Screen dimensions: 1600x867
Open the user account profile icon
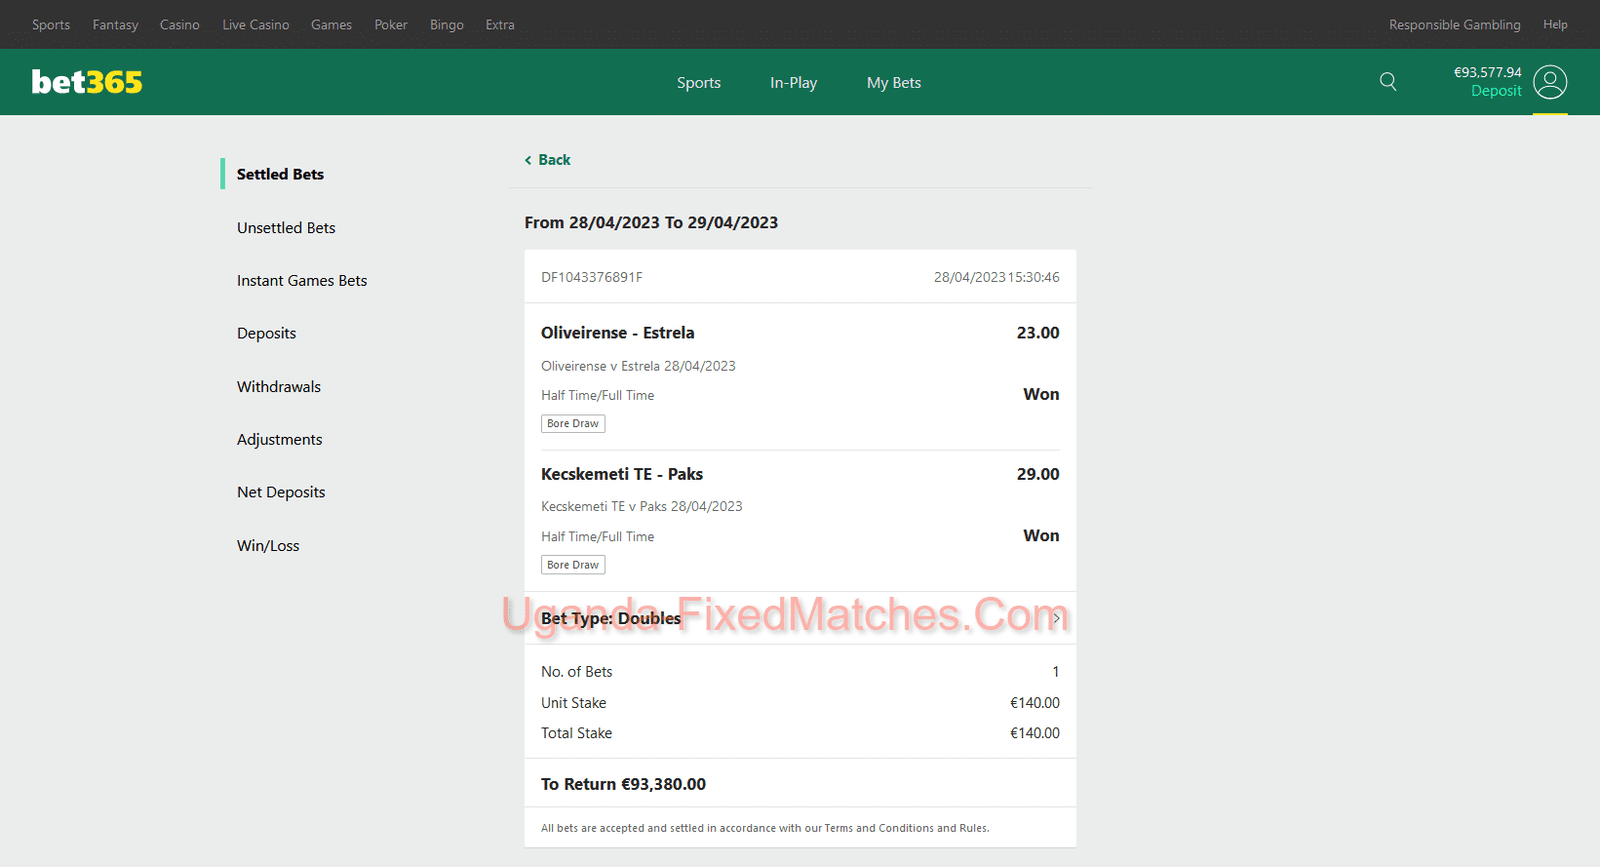1550,82
